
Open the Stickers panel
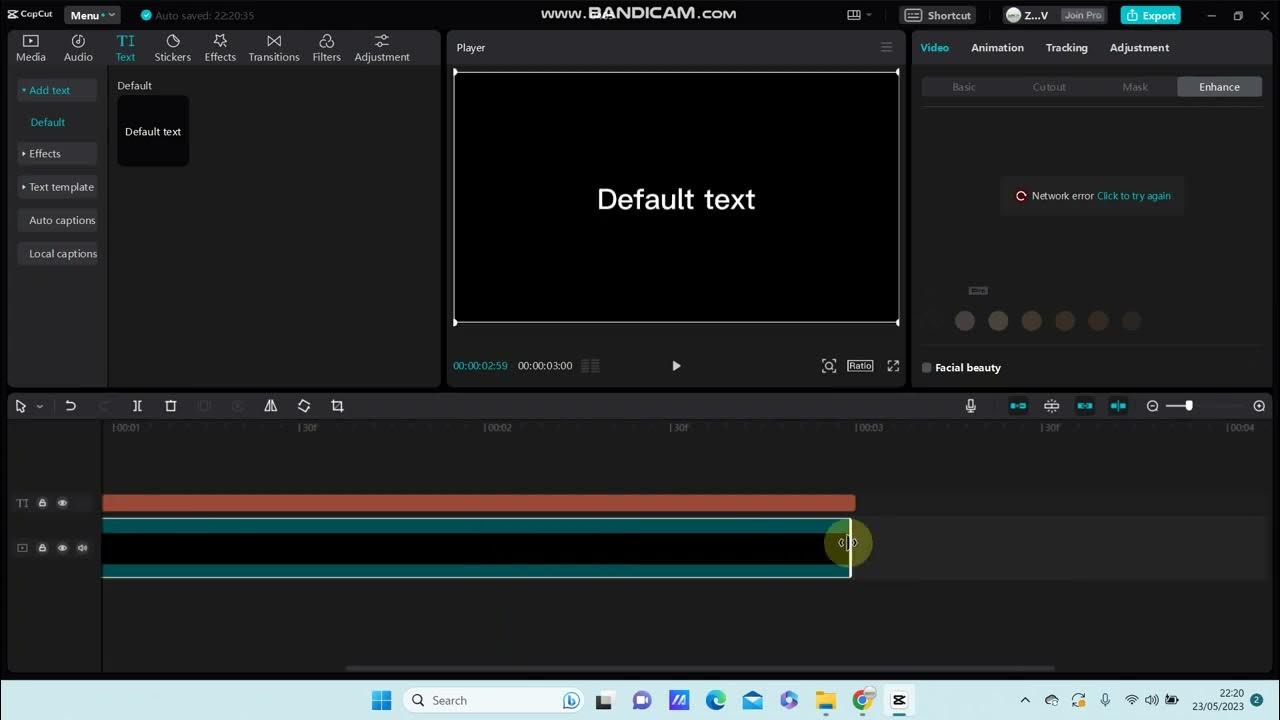(173, 48)
